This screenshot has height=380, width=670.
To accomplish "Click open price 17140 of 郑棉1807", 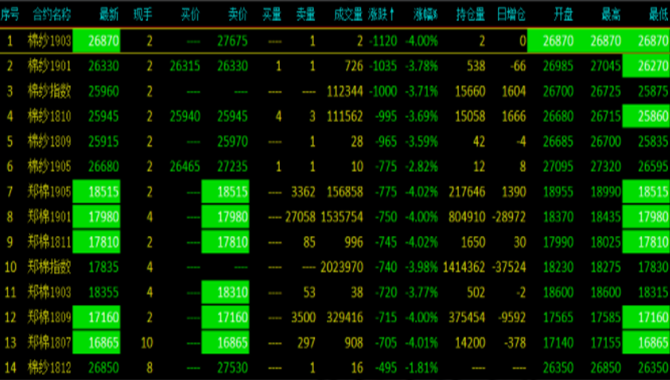I will pyautogui.click(x=558, y=342).
